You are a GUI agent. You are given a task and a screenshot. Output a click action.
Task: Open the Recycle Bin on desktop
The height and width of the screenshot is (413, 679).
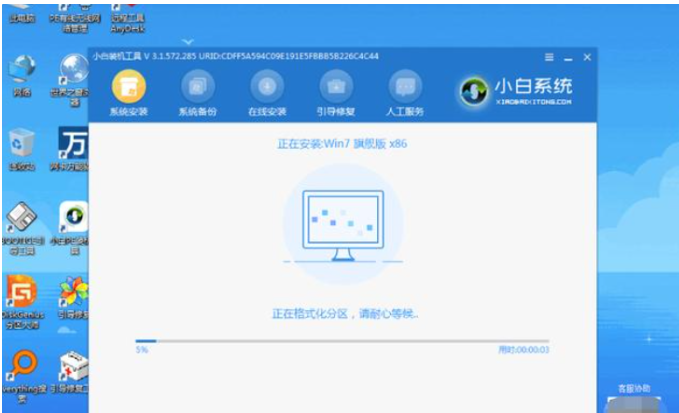tap(22, 150)
